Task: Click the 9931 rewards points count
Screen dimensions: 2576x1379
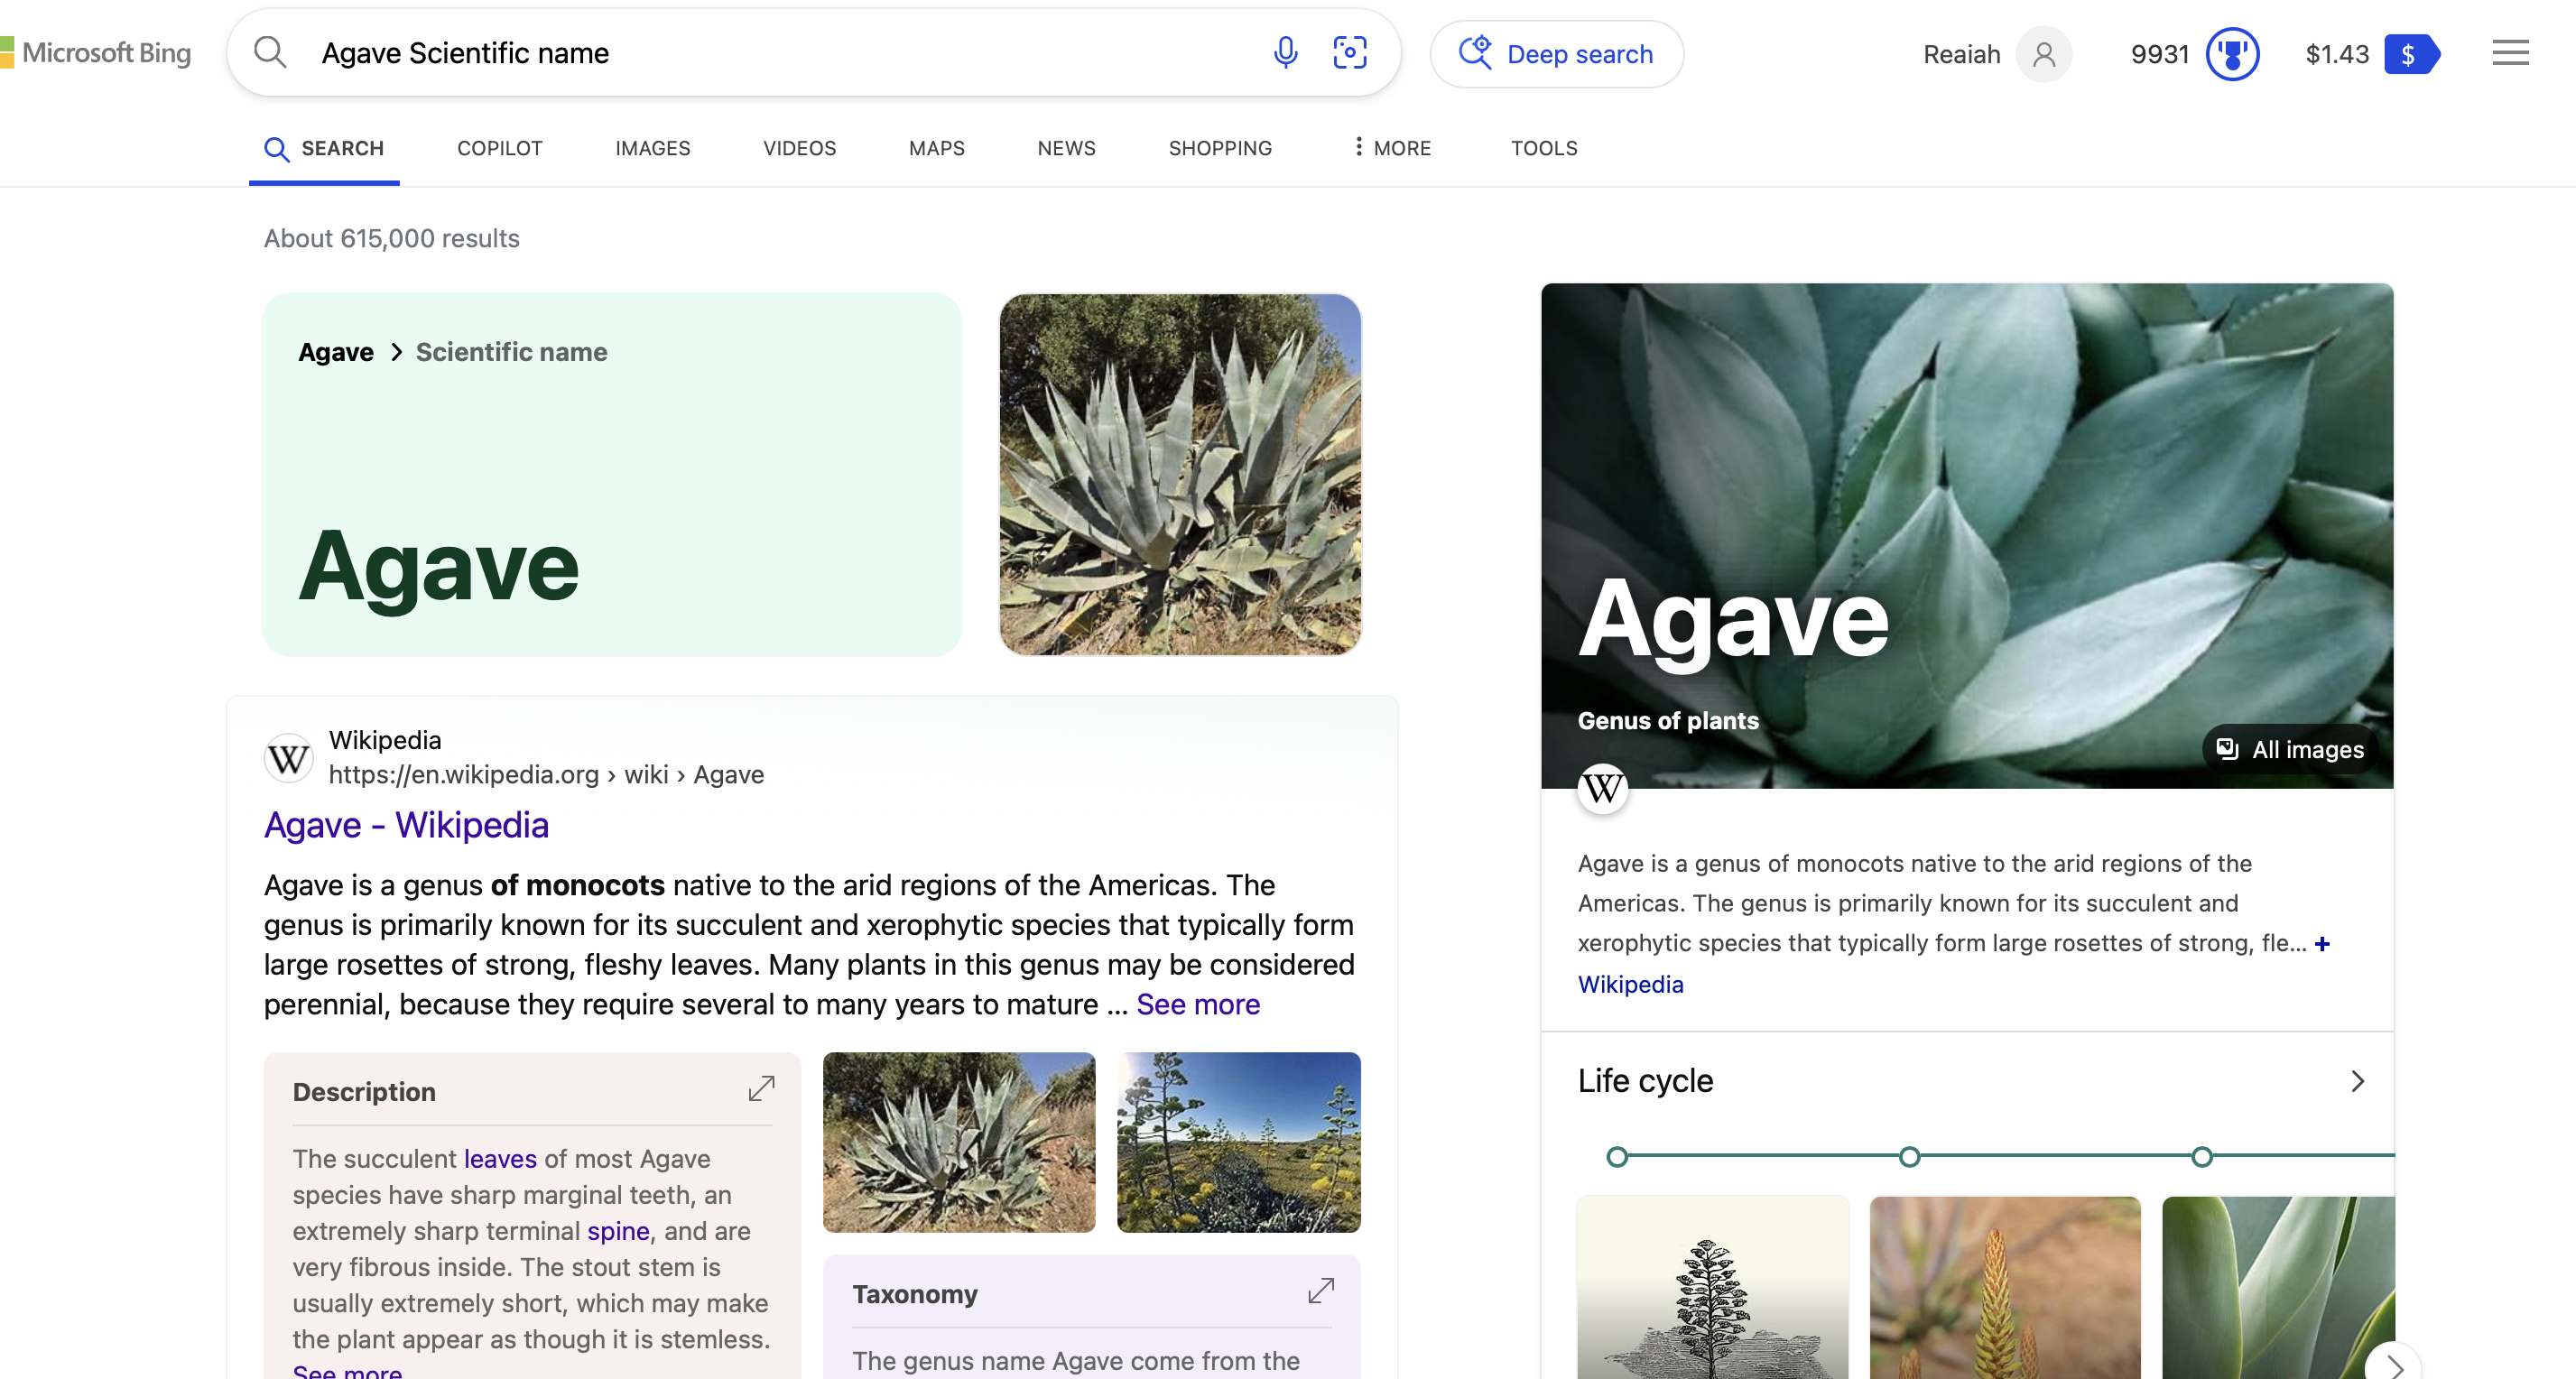Action: 2160,54
